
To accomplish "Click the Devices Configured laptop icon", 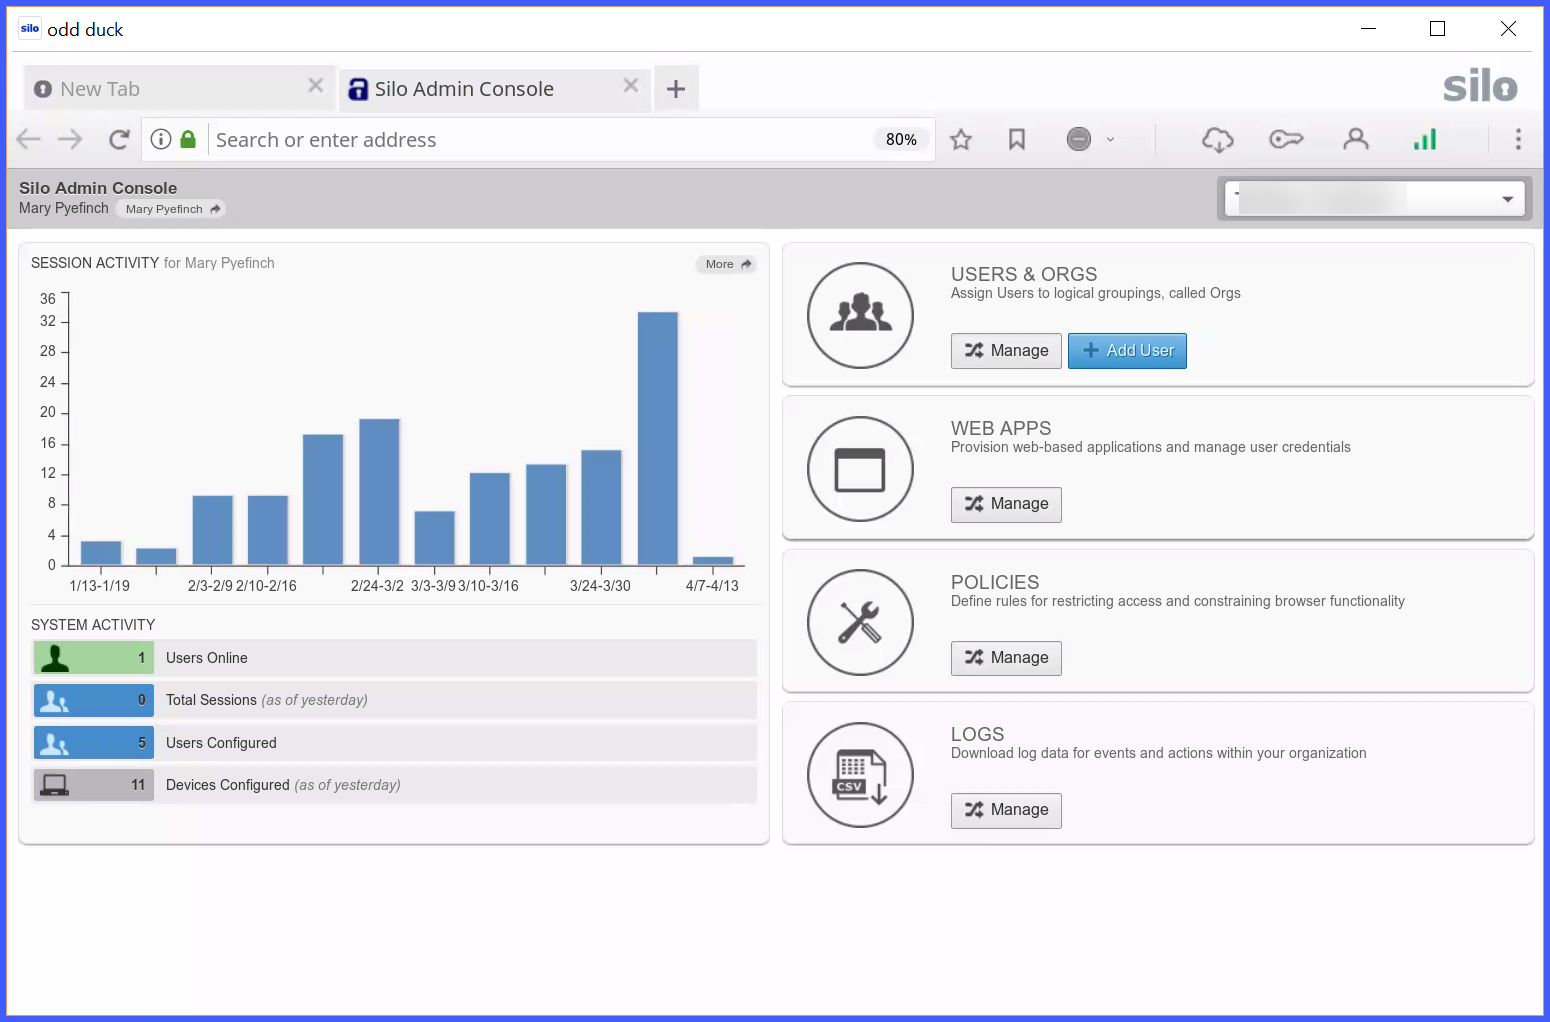I will tap(54, 785).
